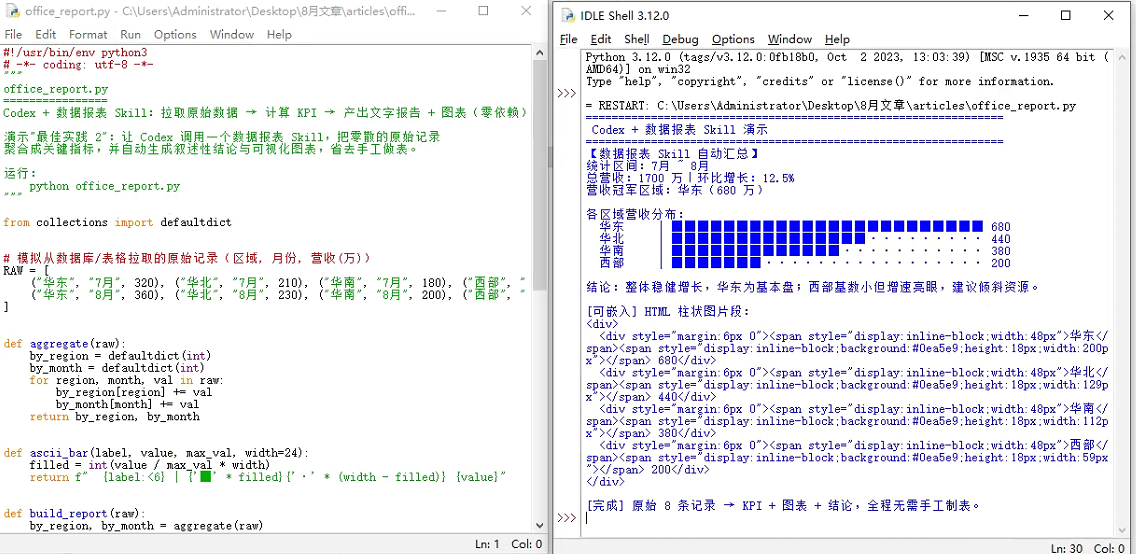Image resolution: width=1136 pixels, height=554 pixels.
Task: Click the 华南 bar row showing 380
Action: (x=804, y=251)
